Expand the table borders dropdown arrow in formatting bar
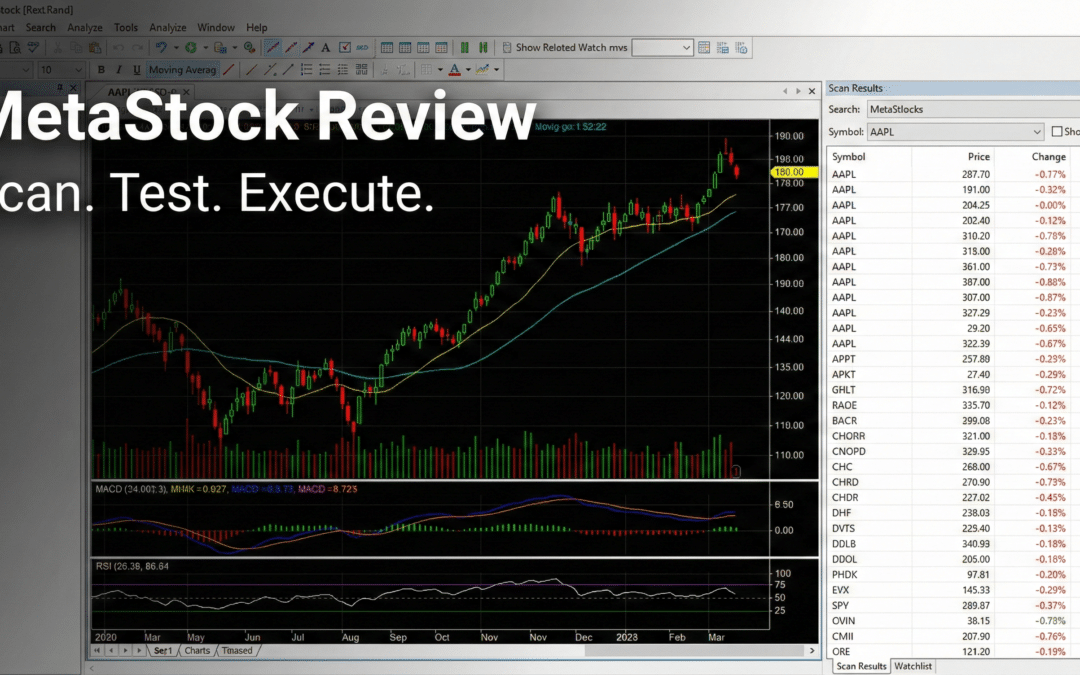Image resolution: width=1080 pixels, height=675 pixels. (440, 70)
